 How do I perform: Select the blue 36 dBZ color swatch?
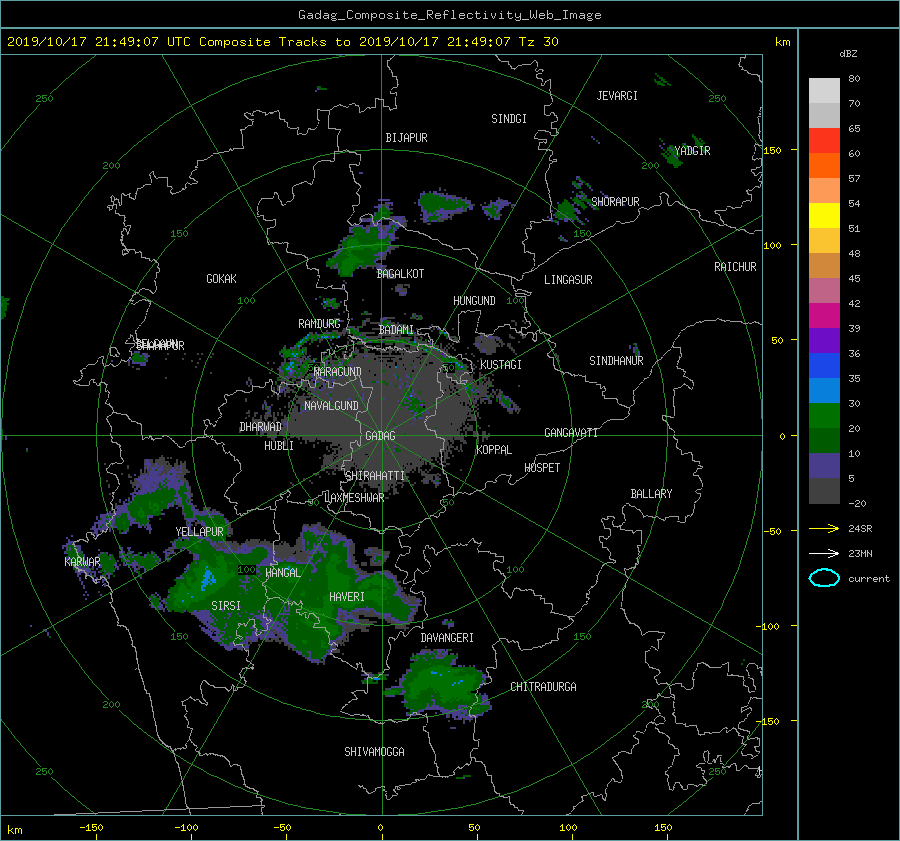[x=824, y=365]
